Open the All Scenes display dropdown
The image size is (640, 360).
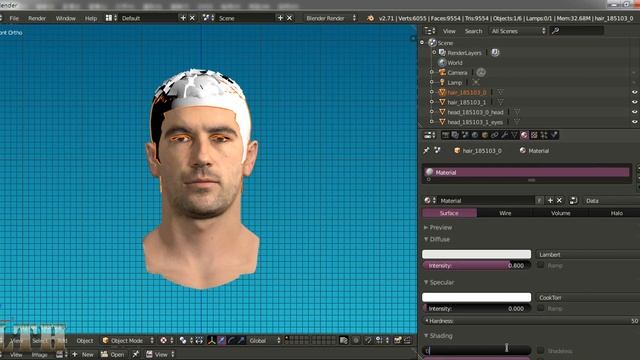(x=518, y=31)
